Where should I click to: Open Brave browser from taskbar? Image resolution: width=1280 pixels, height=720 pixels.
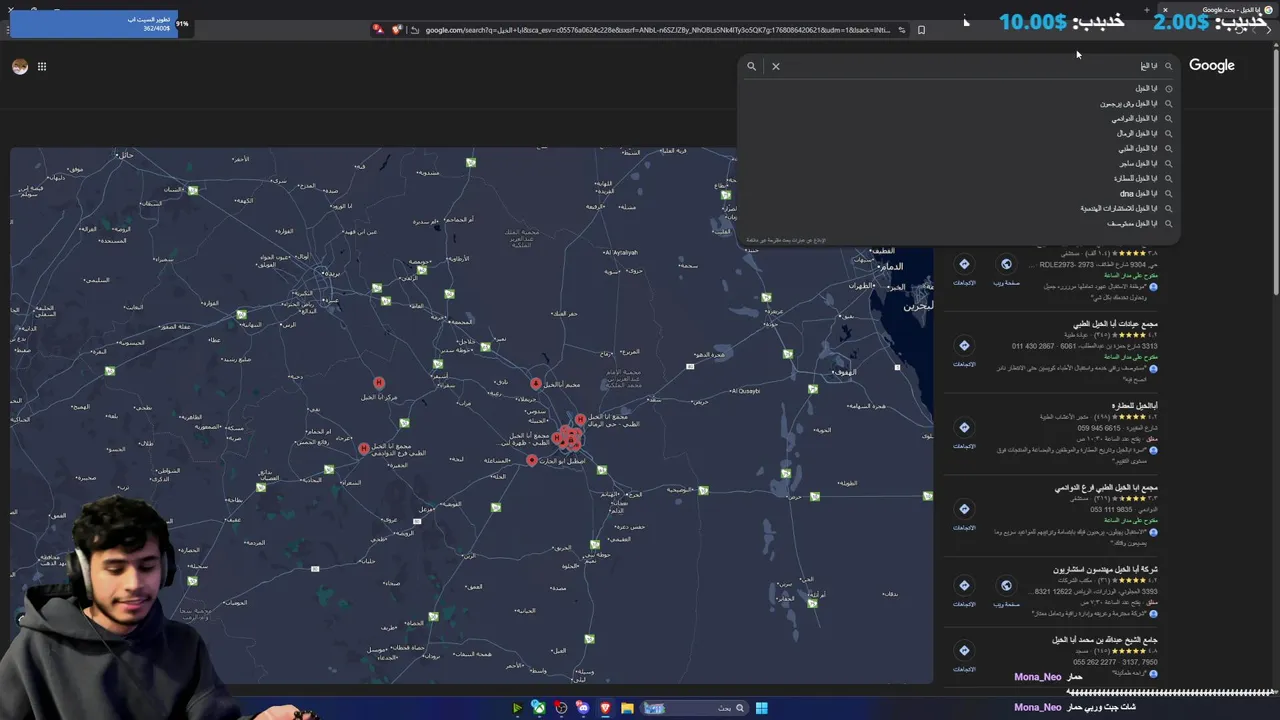[x=605, y=708]
